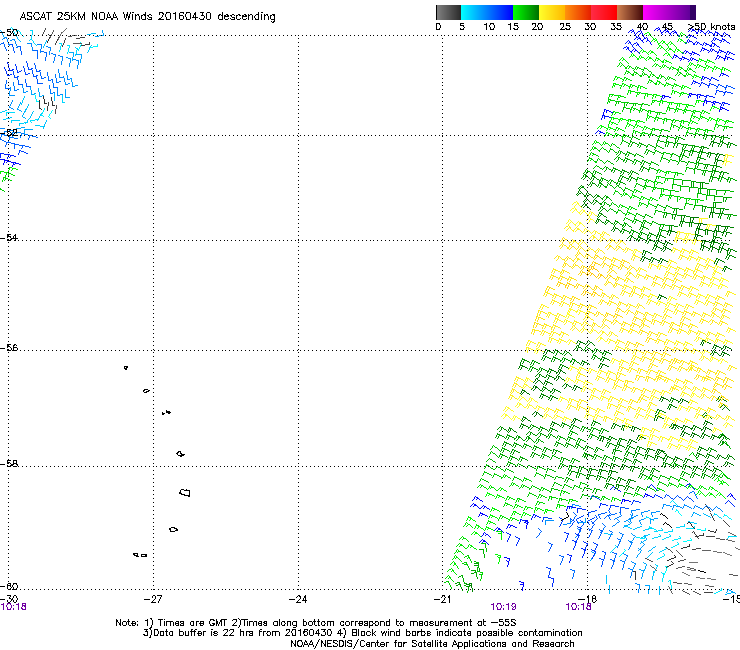Click the gray 0-5 knots legend segment
This screenshot has height=650, width=740.
[x=448, y=12]
